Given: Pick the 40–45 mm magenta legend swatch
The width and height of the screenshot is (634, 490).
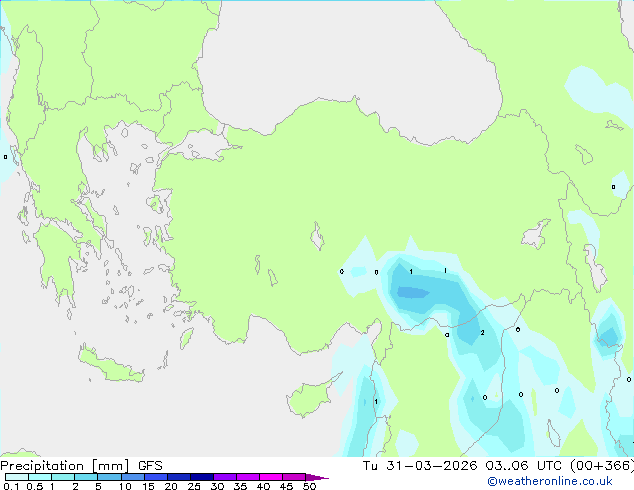Looking at the screenshot, I should [x=271, y=477].
